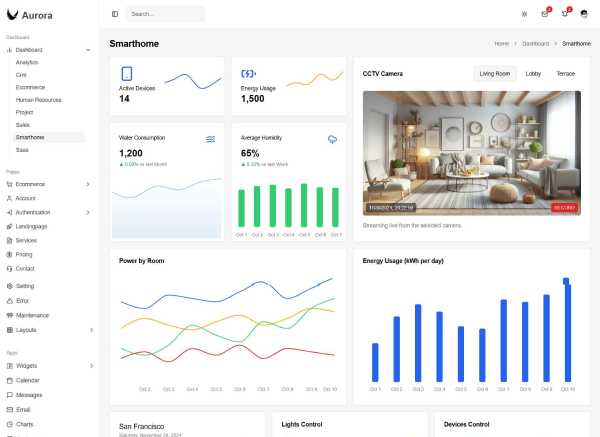Click the CCTV living room feed image
The image size is (600, 437).
(471, 152)
